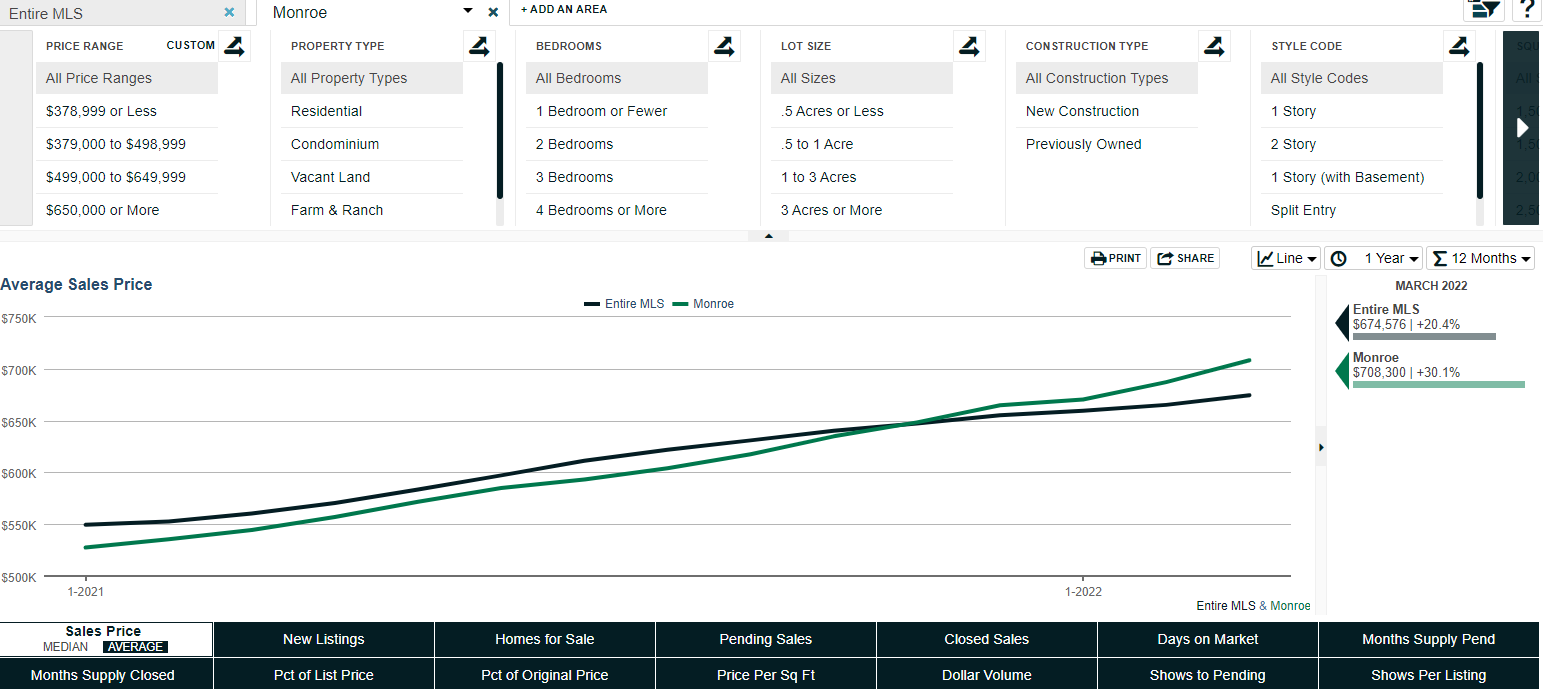Switch to the Days on Market tab
1543x689 pixels.
click(x=1208, y=639)
